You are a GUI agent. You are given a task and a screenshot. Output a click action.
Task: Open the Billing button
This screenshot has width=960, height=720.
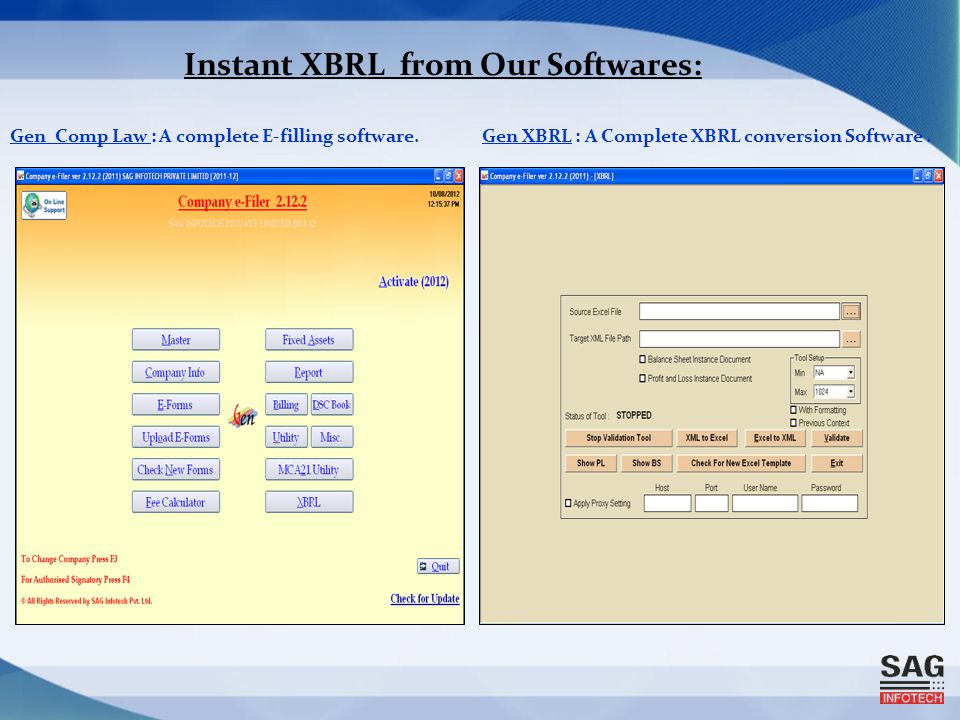(x=286, y=405)
